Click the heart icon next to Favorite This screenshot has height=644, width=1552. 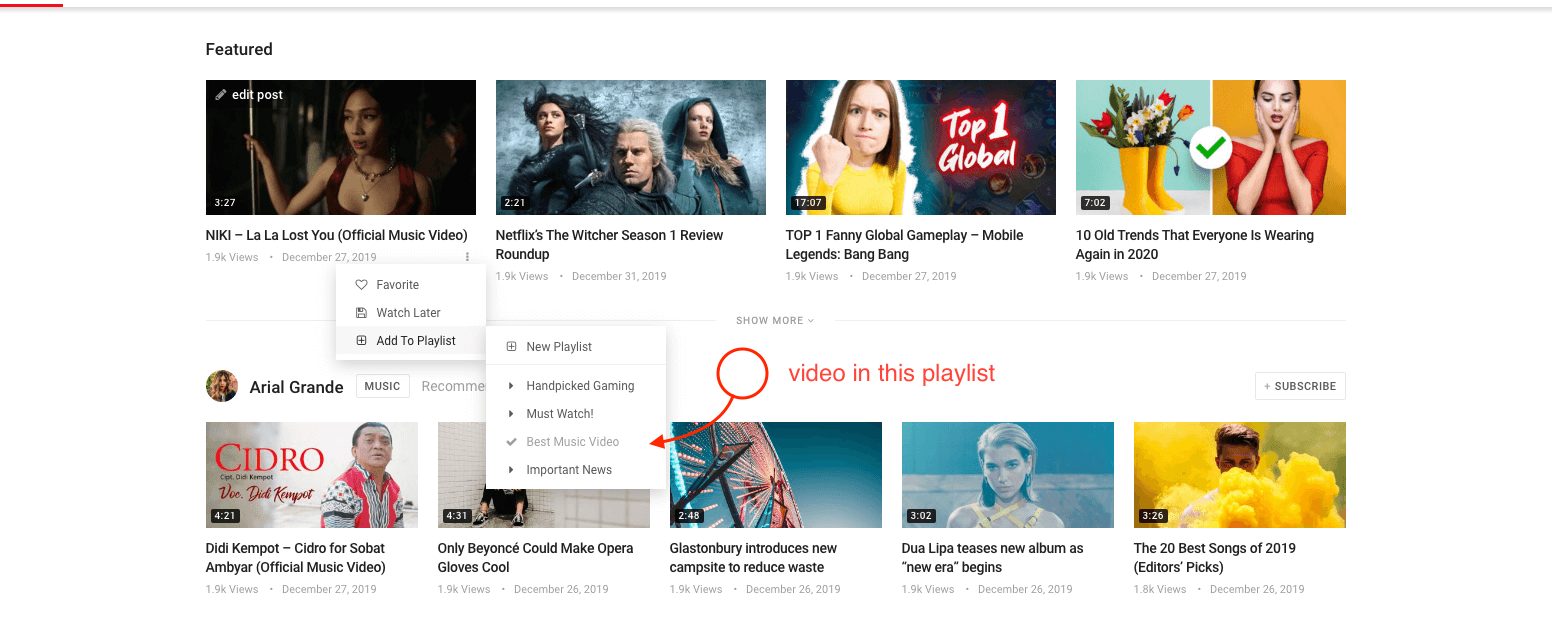362,285
